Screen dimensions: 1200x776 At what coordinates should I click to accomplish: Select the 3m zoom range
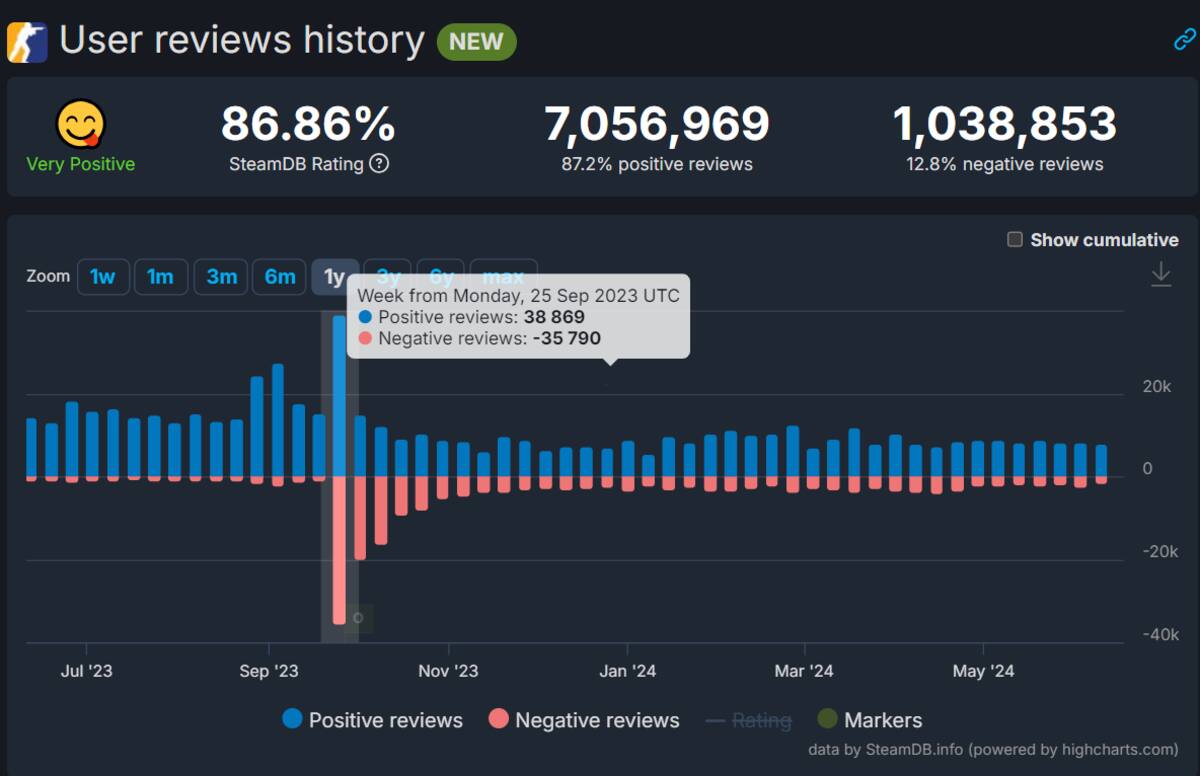pos(221,277)
